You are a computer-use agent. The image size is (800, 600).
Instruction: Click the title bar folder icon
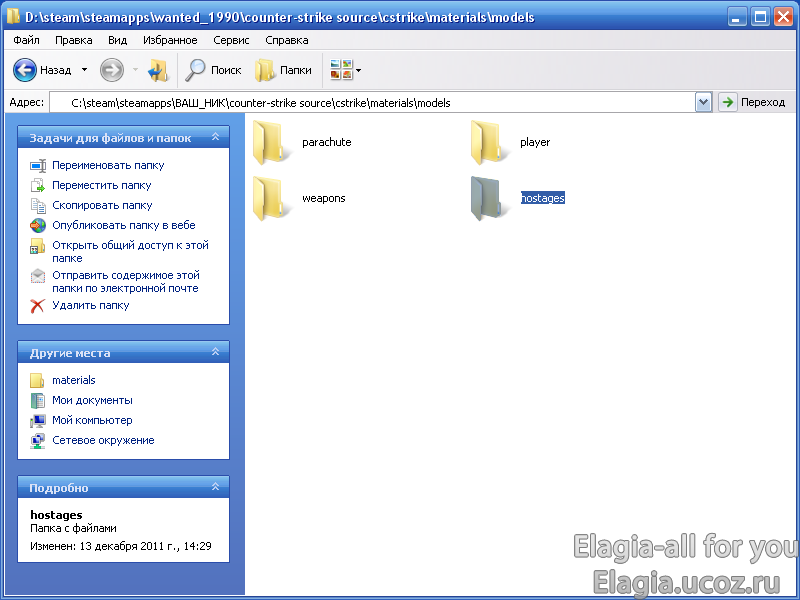click(14, 17)
